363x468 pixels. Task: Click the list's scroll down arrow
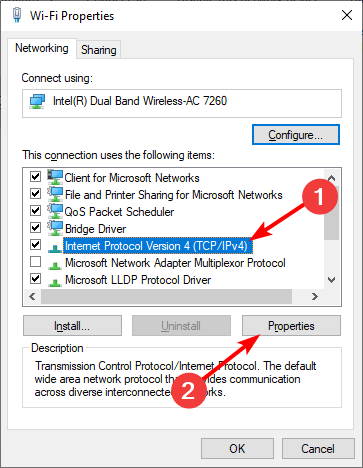pyautogui.click(x=331, y=280)
